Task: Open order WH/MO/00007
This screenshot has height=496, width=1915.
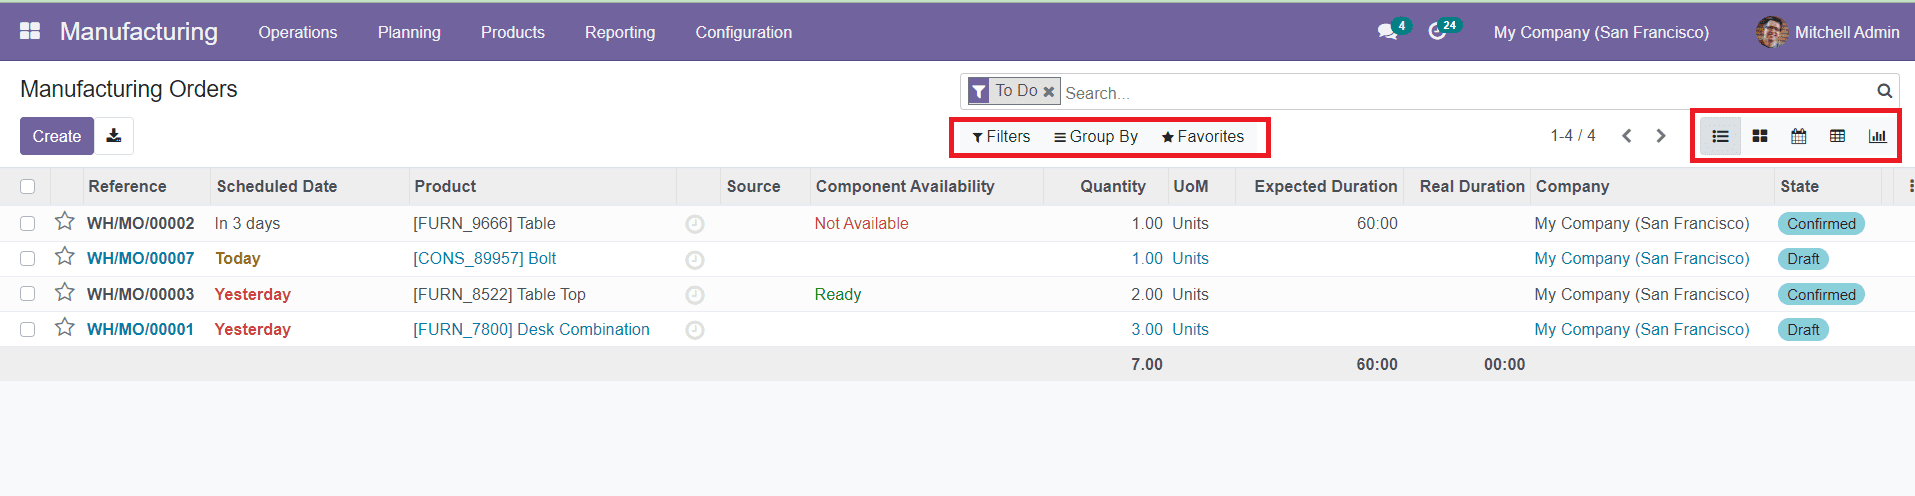Action: [x=141, y=259]
